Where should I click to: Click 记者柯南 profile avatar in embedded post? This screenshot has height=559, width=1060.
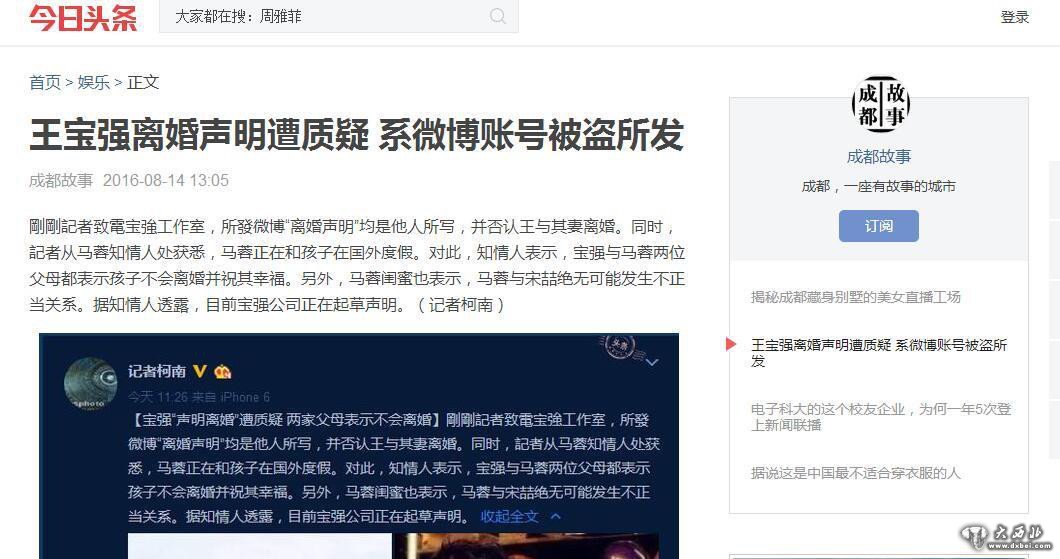point(91,384)
